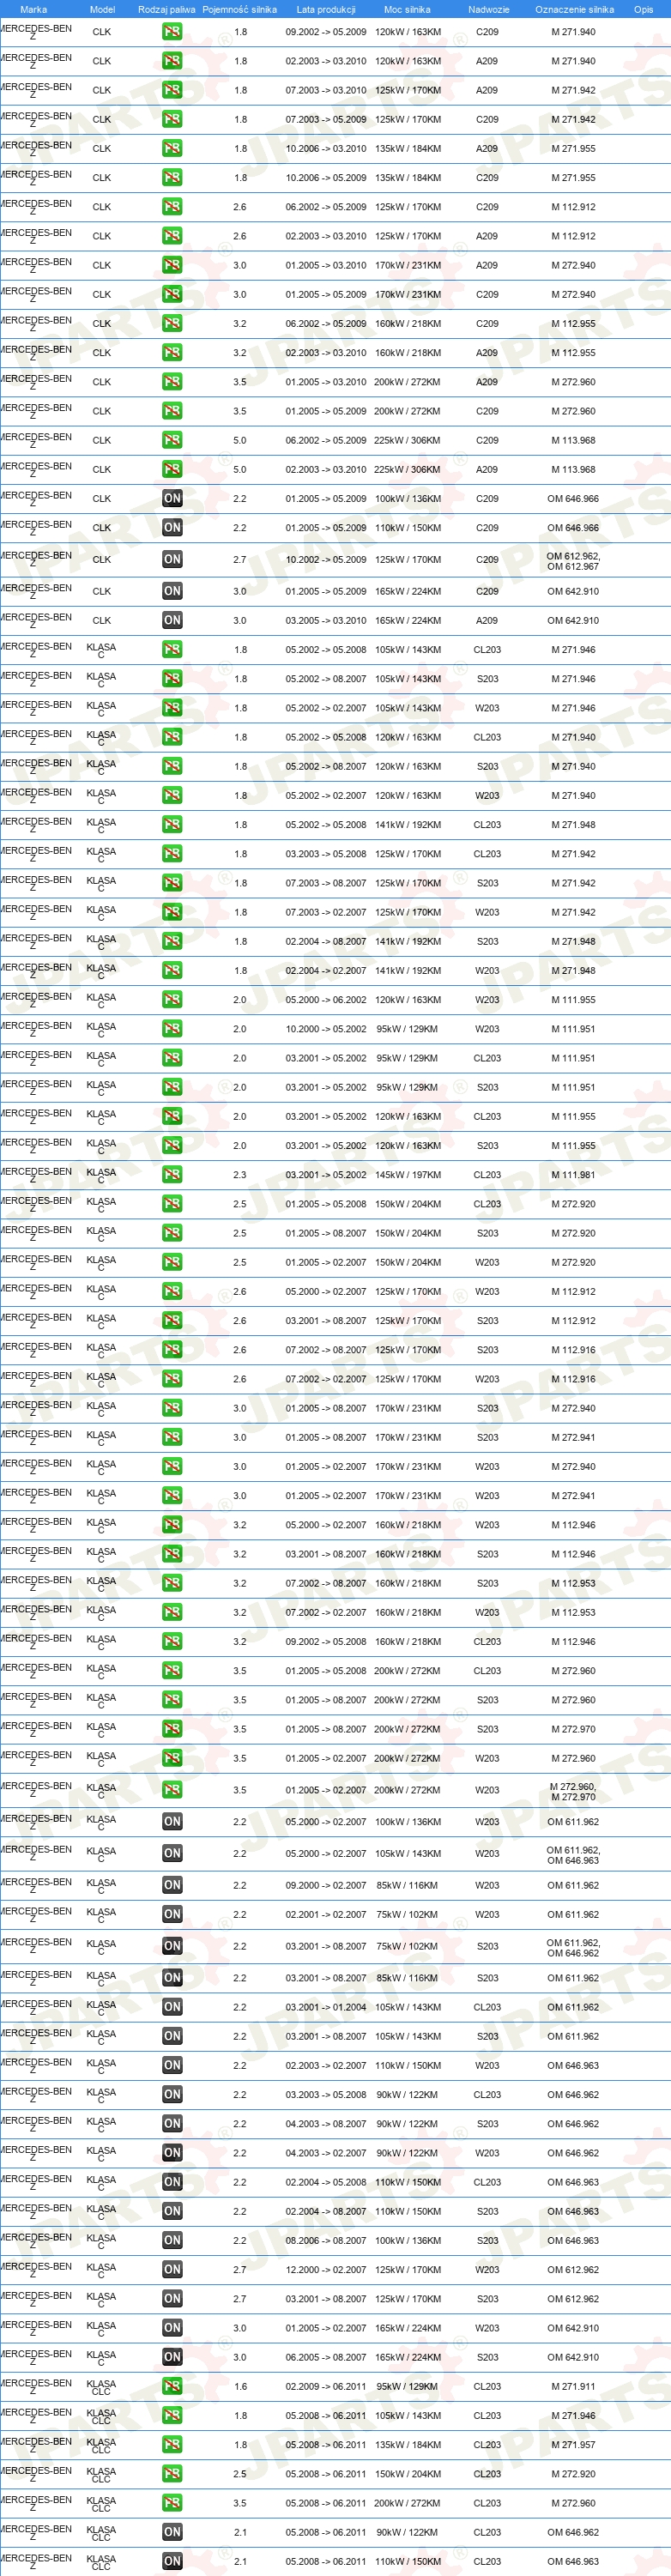Click ON icon in Klasa CLC 110kW / 150KM row

pos(172,2562)
